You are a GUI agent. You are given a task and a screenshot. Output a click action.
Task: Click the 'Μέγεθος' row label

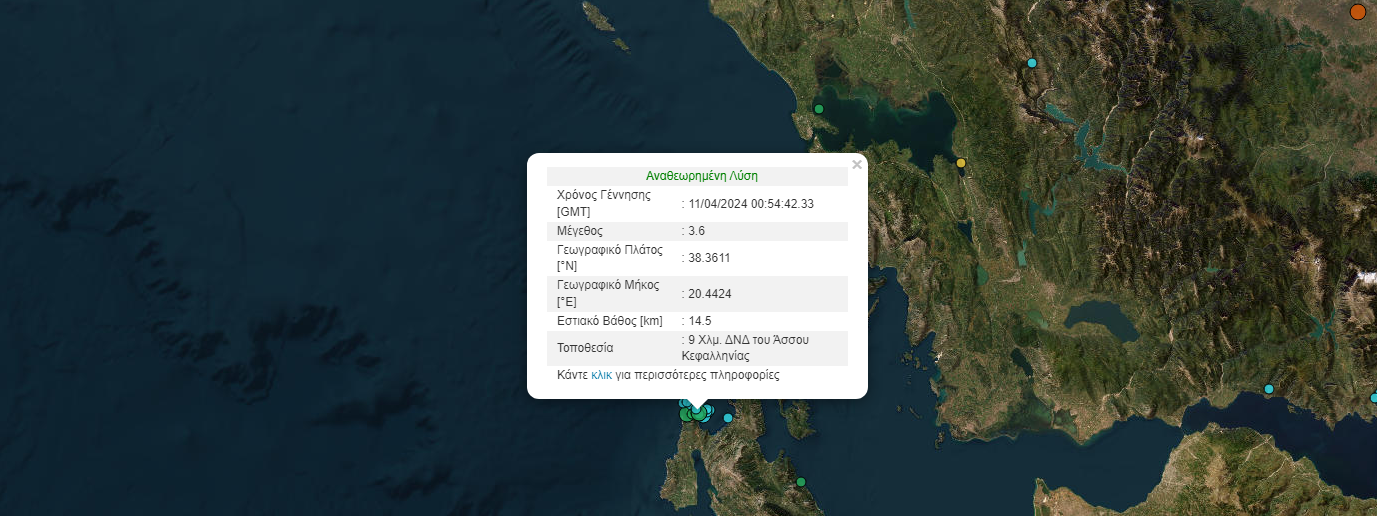pos(580,231)
